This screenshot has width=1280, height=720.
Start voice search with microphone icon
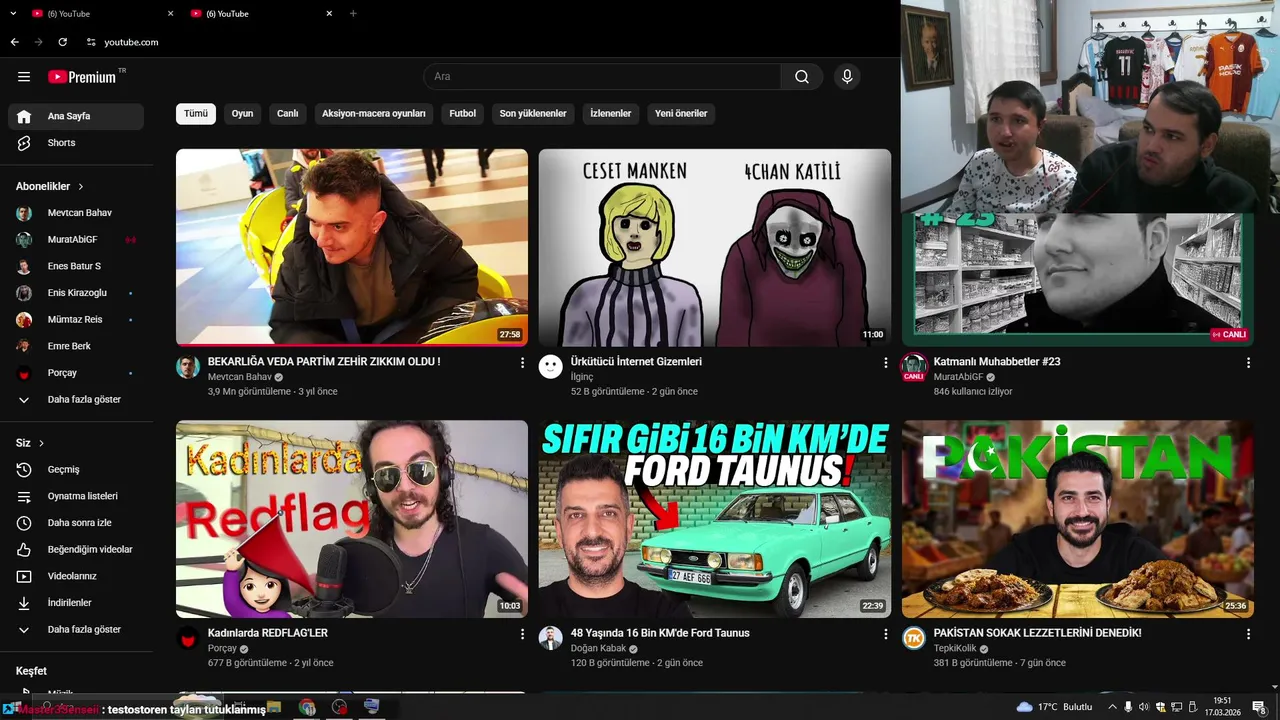(847, 77)
